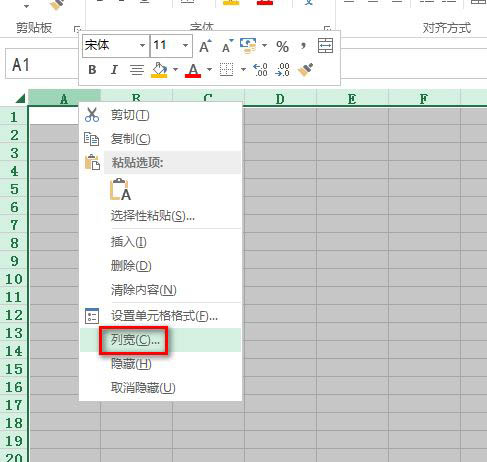Apply red font color in mini toolbar
487x462 pixels.
pos(193,70)
